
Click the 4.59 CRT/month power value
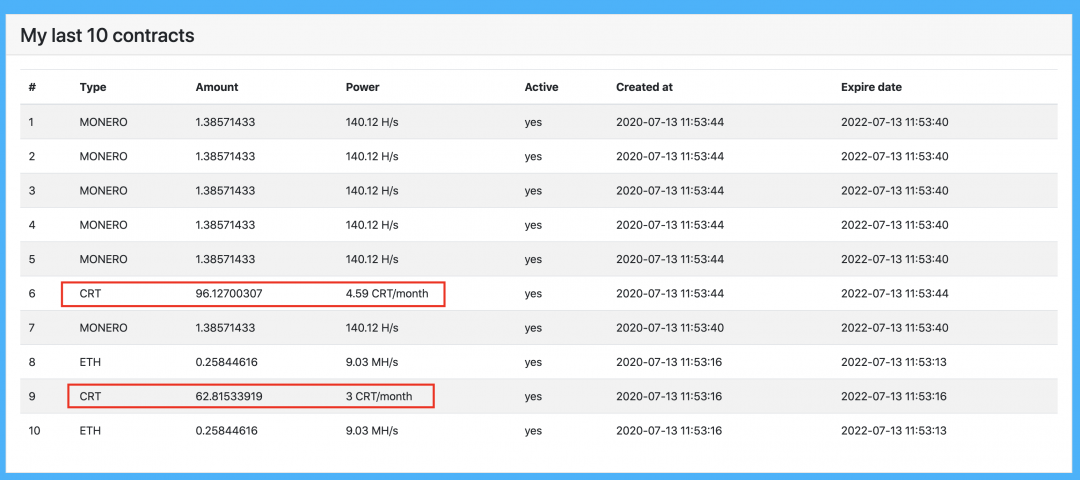click(x=387, y=294)
